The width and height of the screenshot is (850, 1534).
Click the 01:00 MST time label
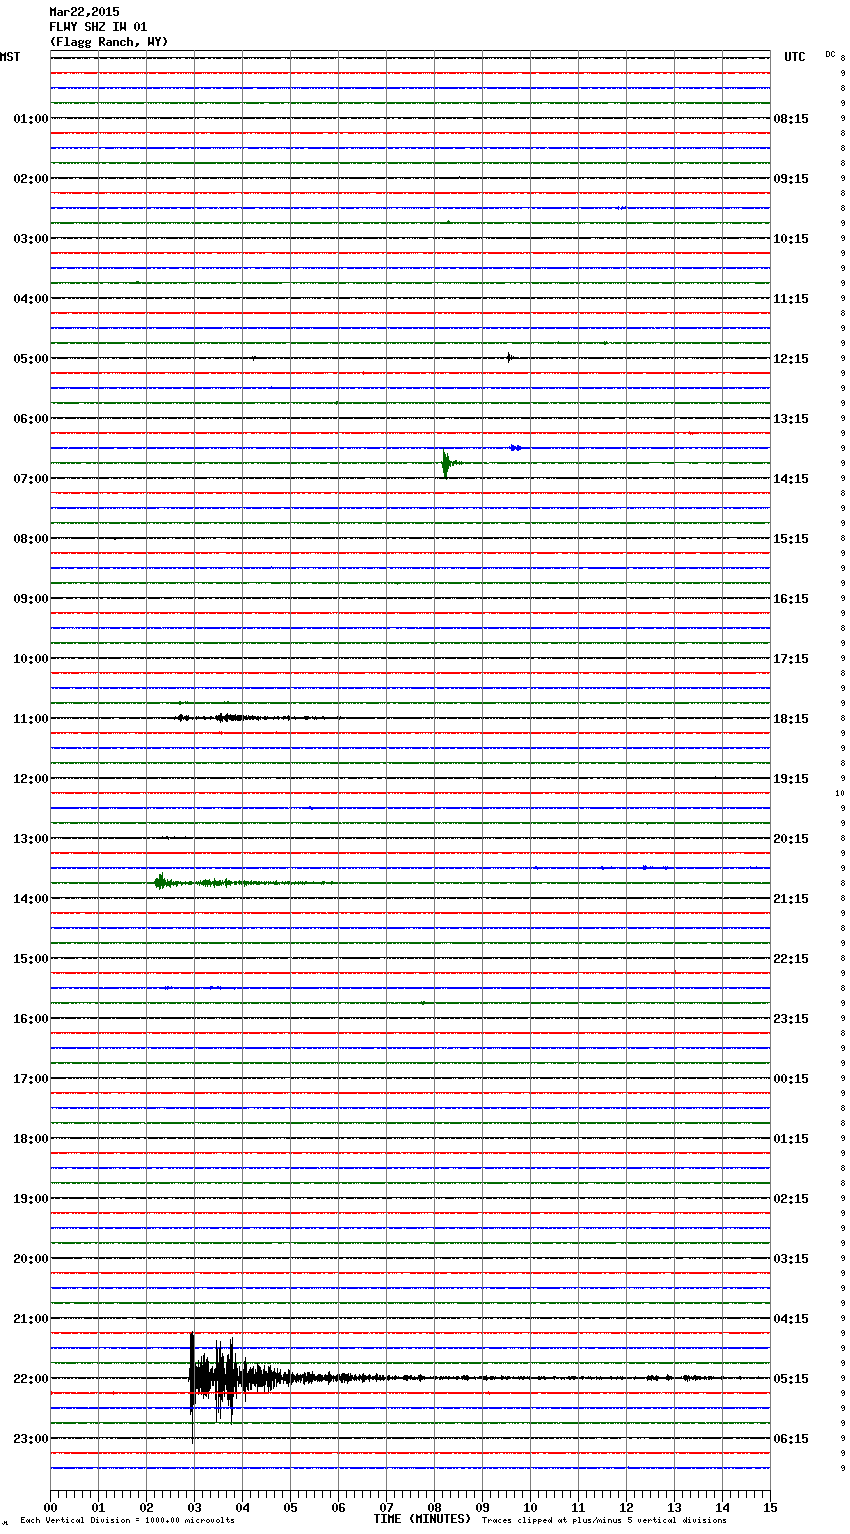[x=30, y=118]
